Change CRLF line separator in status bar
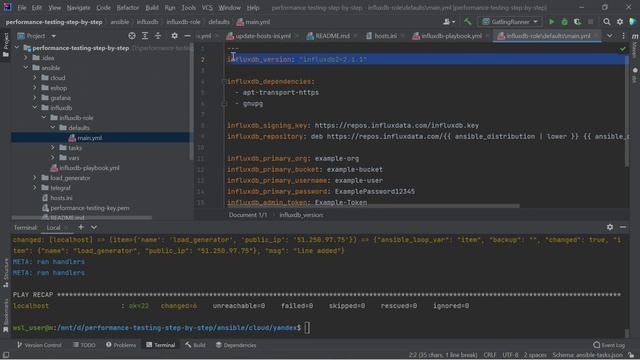 click(489, 355)
